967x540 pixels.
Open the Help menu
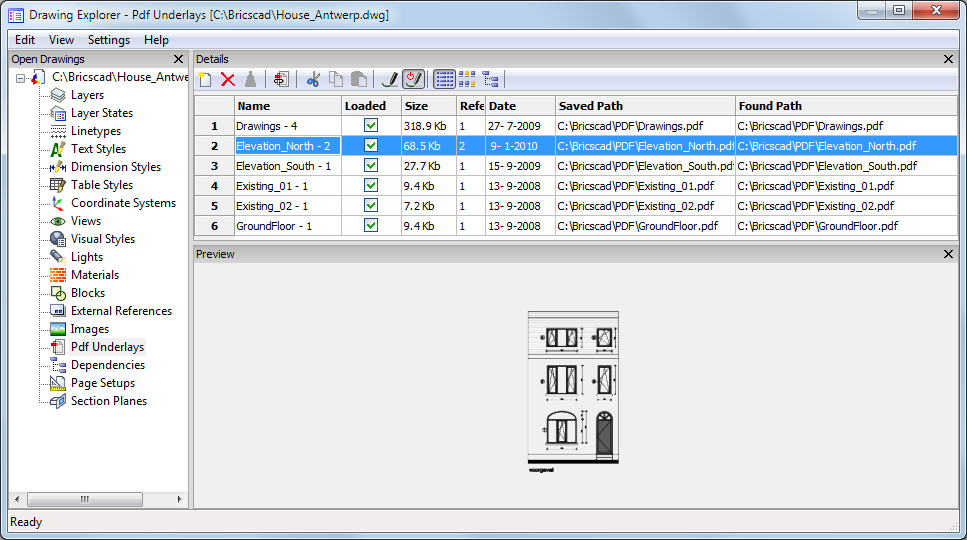(156, 39)
